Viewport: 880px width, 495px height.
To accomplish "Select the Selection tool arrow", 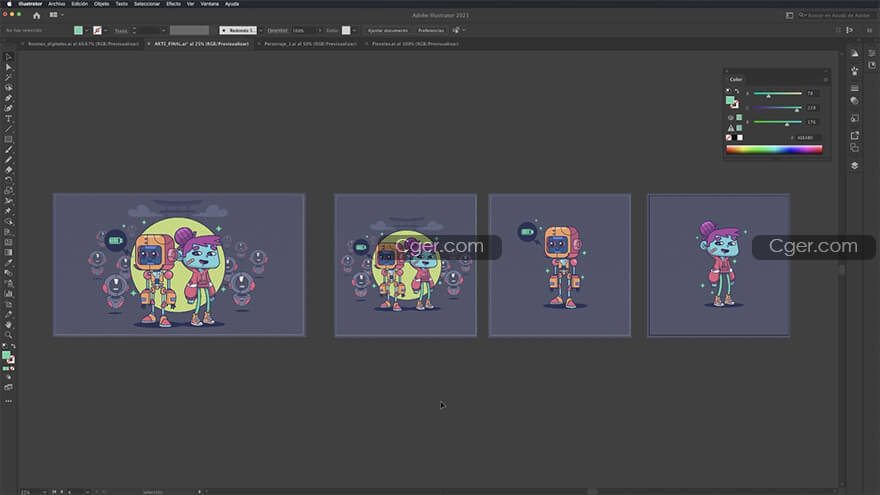I will click(x=8, y=57).
